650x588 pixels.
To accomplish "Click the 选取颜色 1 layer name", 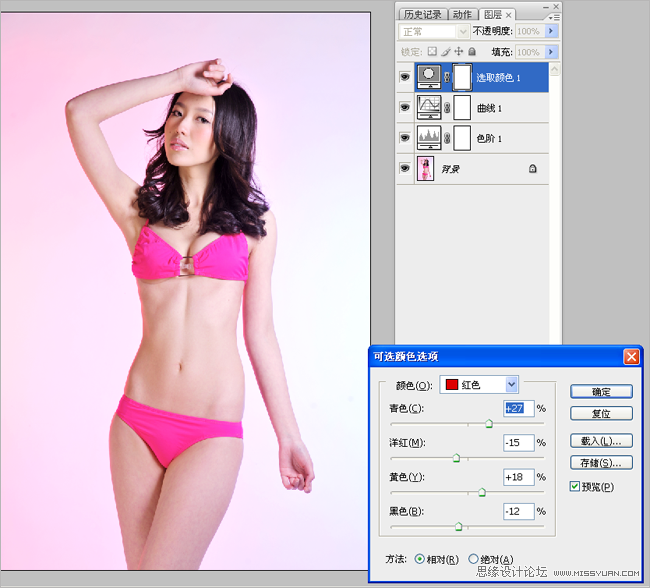I will tap(498, 78).
